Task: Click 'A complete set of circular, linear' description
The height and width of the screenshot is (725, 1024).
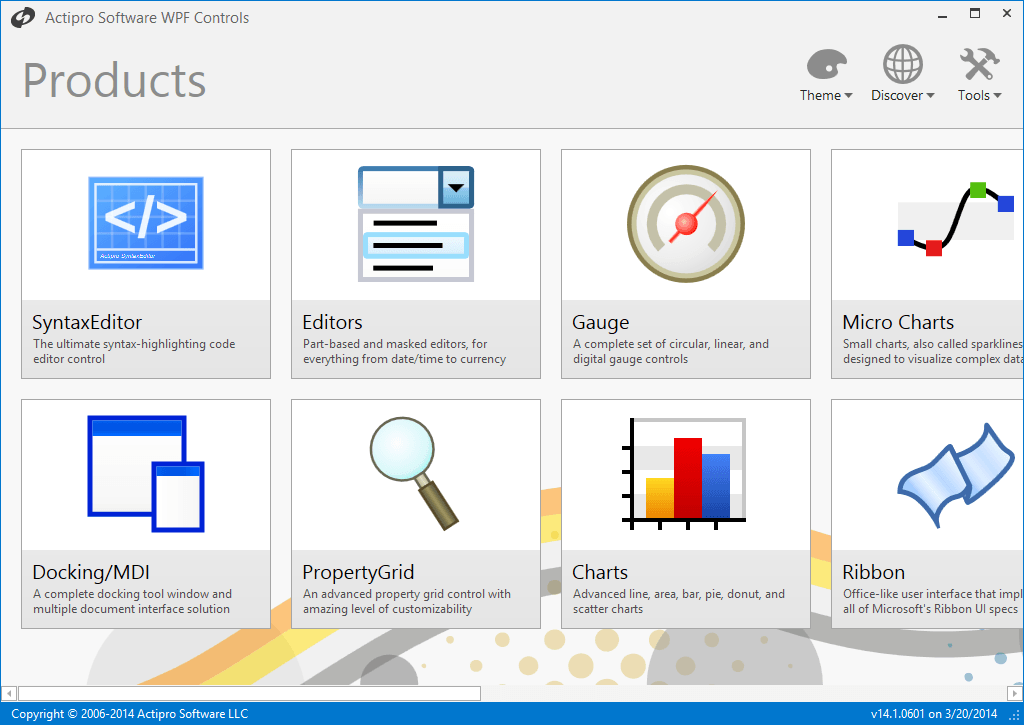Action: (671, 351)
